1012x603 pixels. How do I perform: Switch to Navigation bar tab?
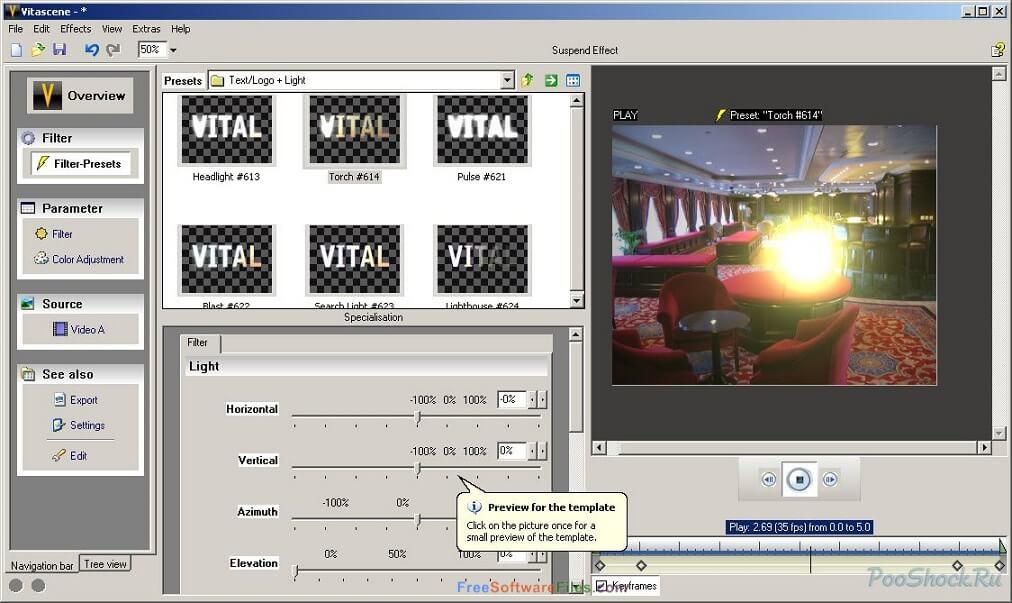tap(43, 565)
